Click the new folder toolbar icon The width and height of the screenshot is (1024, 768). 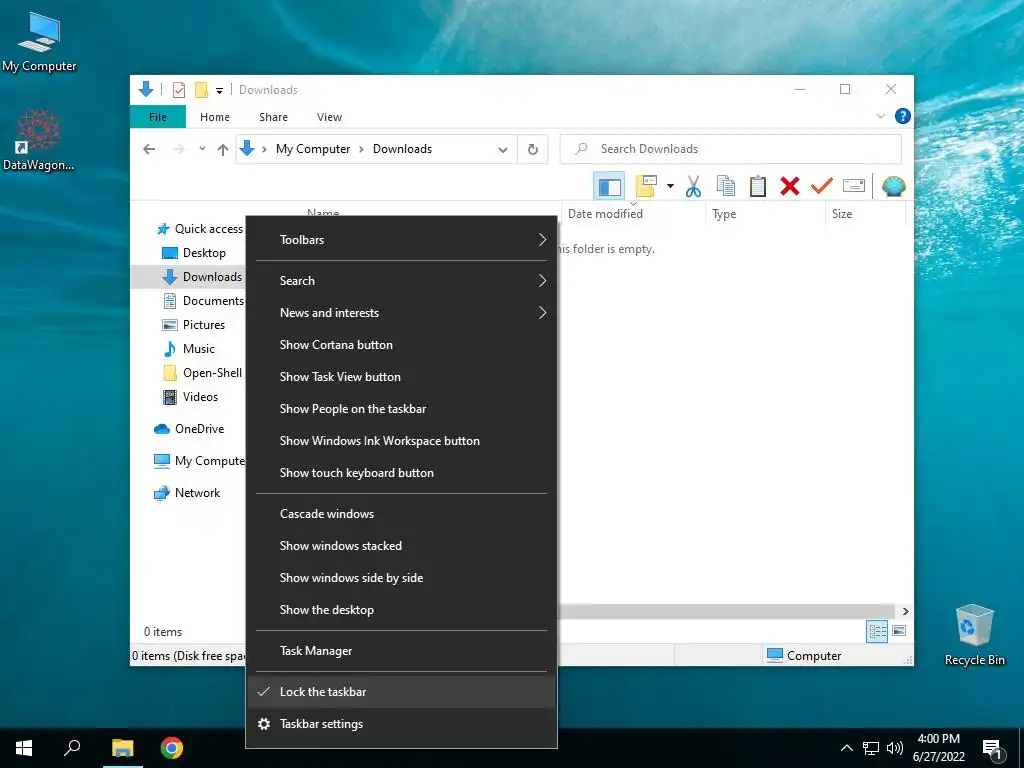tap(645, 187)
